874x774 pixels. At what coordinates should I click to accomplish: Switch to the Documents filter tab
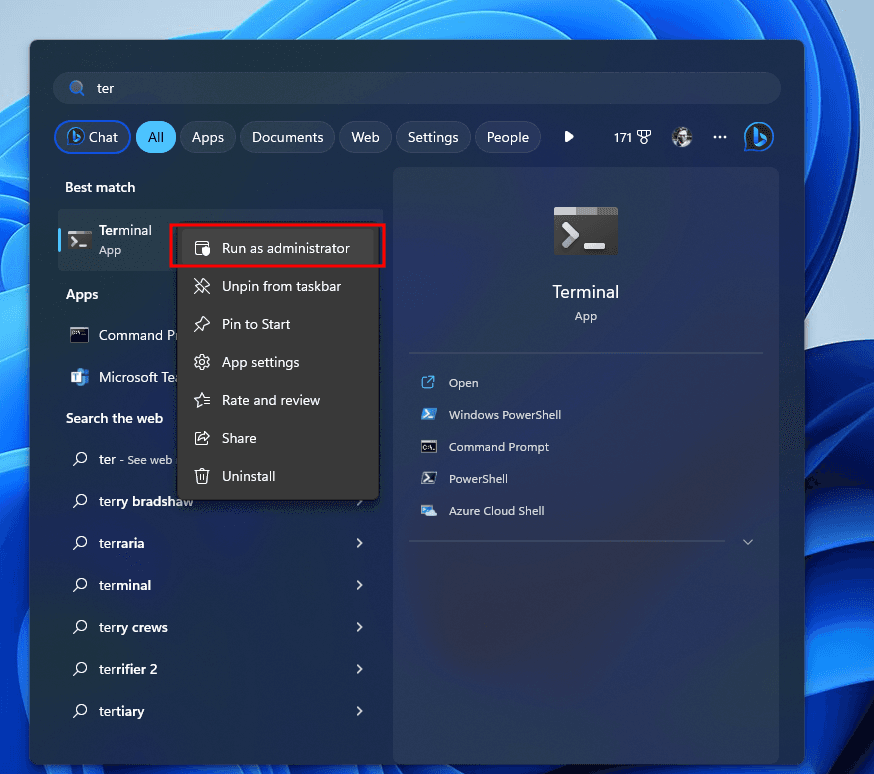click(288, 137)
